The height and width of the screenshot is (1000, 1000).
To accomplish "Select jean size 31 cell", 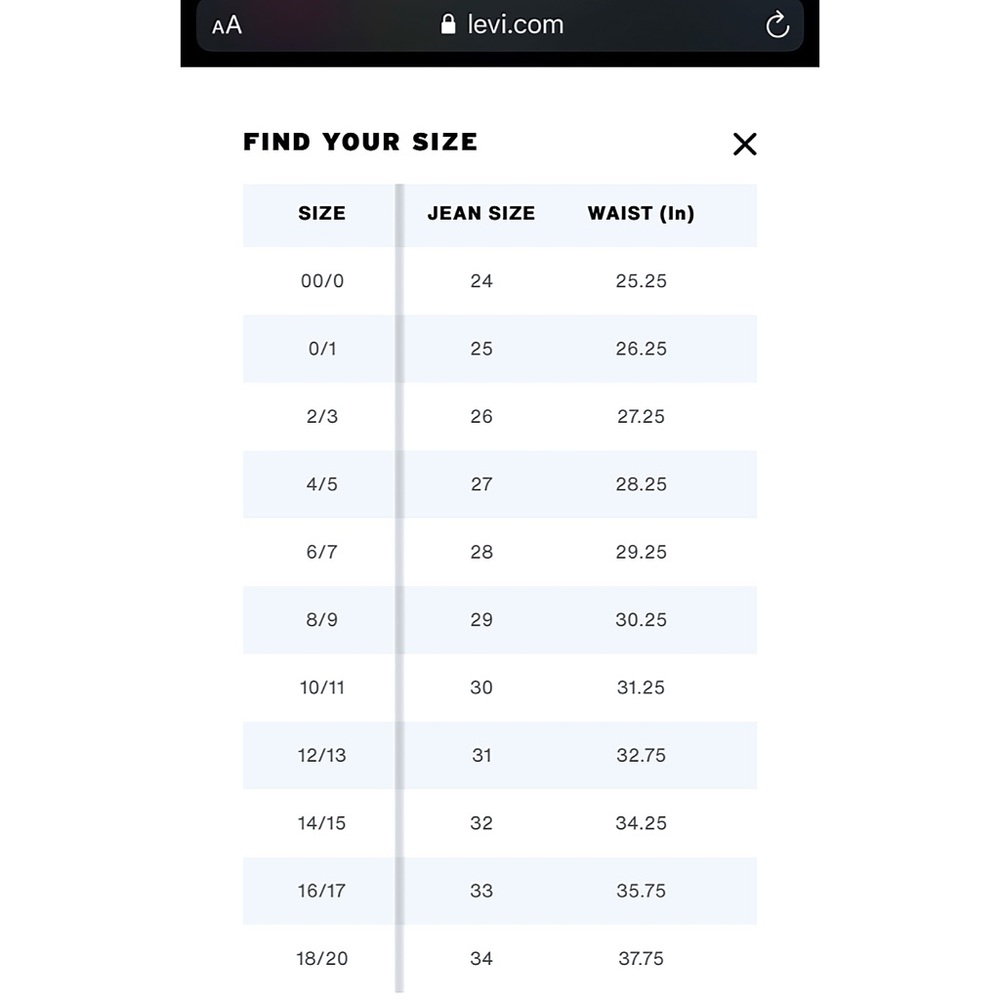I will 482,755.
